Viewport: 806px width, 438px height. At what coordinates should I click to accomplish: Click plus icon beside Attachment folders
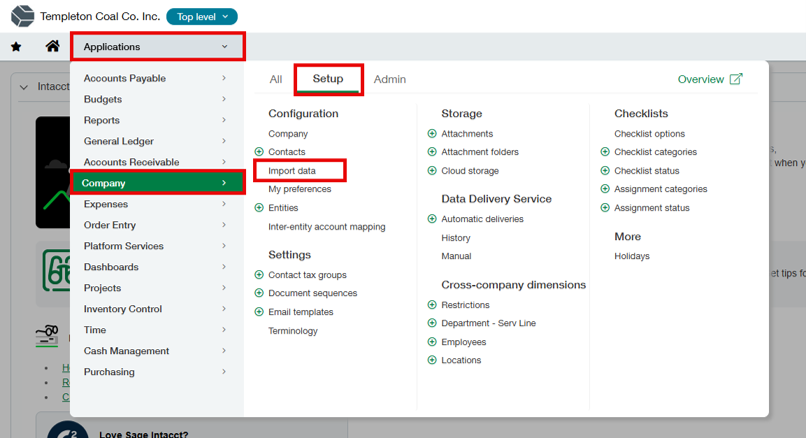pyautogui.click(x=432, y=152)
